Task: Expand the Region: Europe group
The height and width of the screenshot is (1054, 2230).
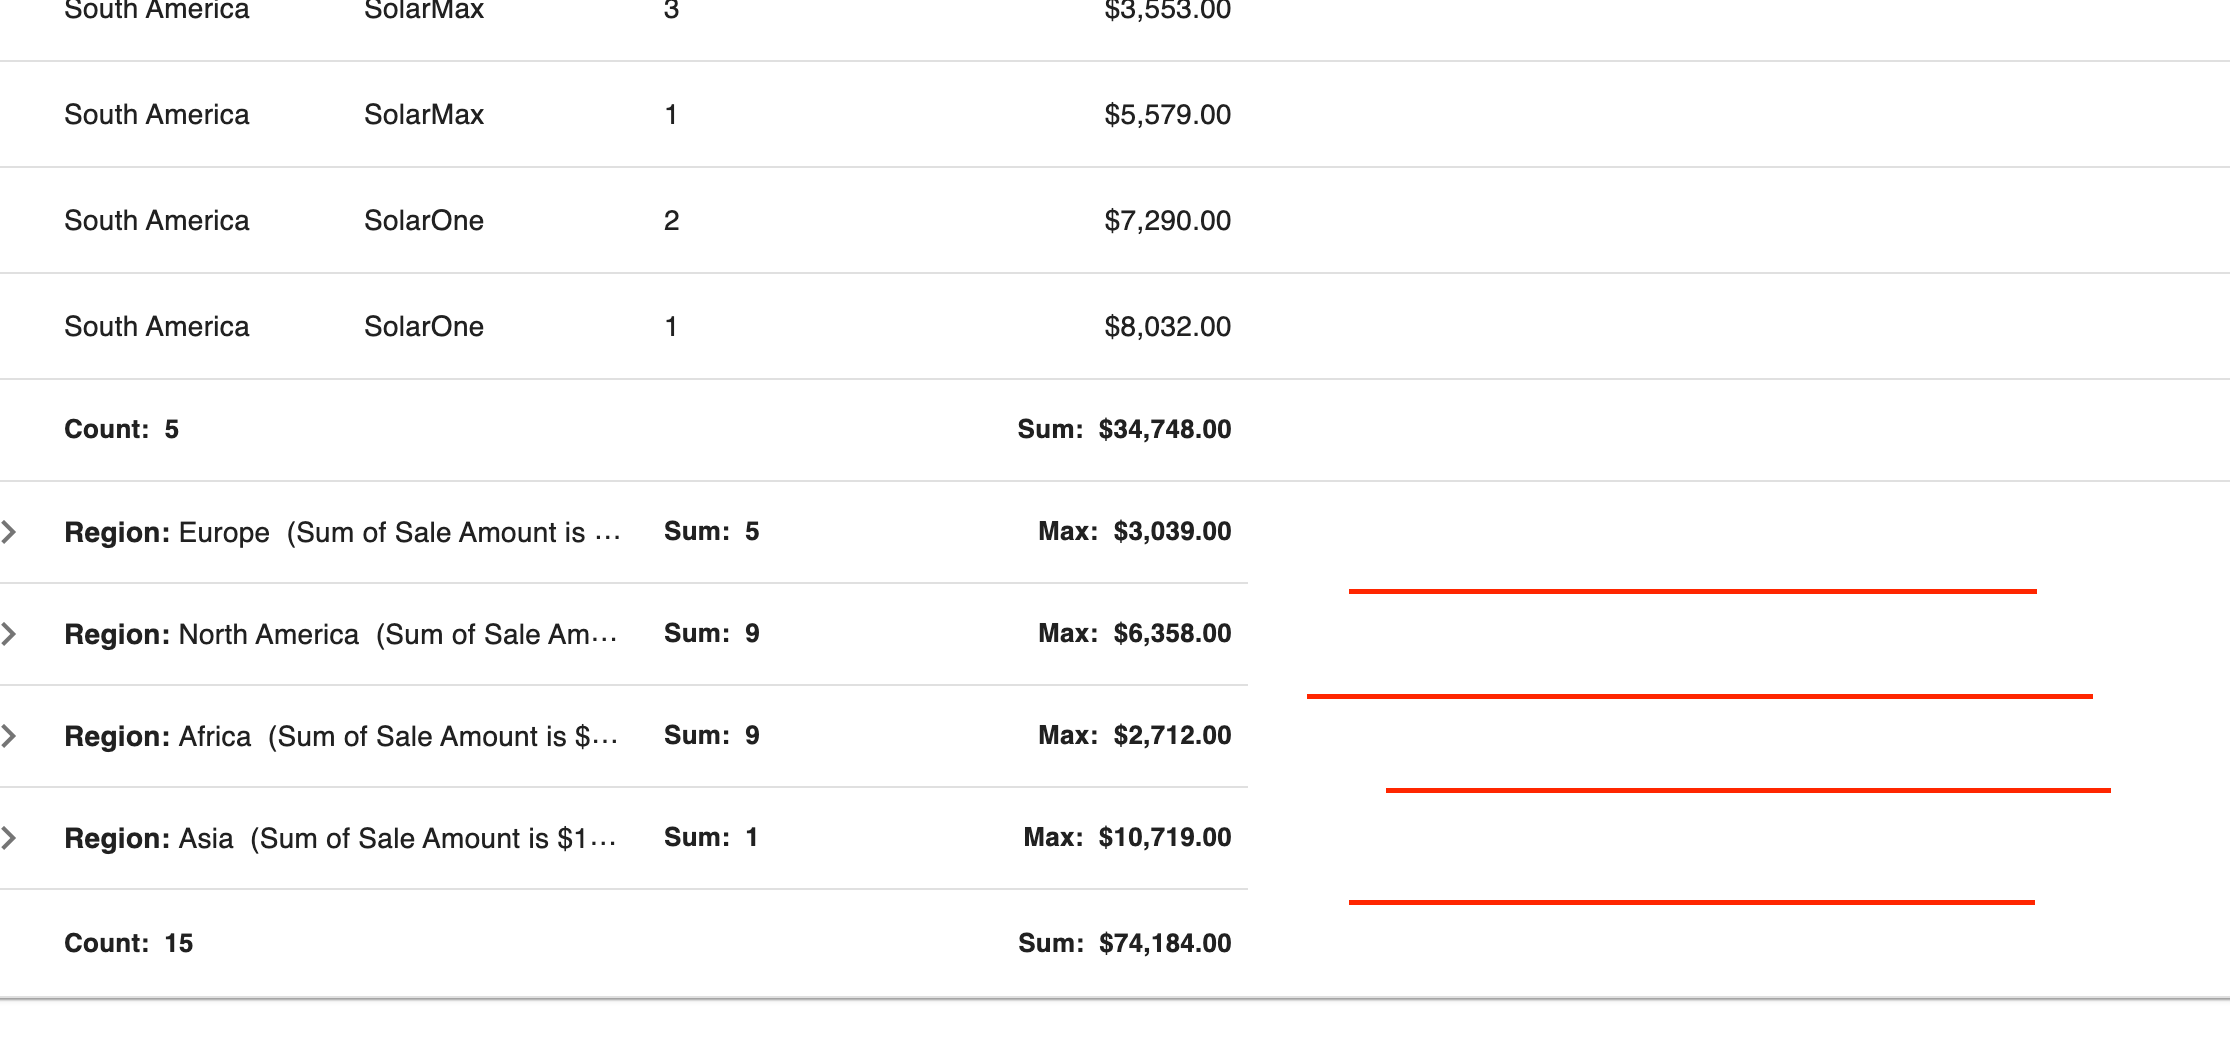Action: click(13, 531)
